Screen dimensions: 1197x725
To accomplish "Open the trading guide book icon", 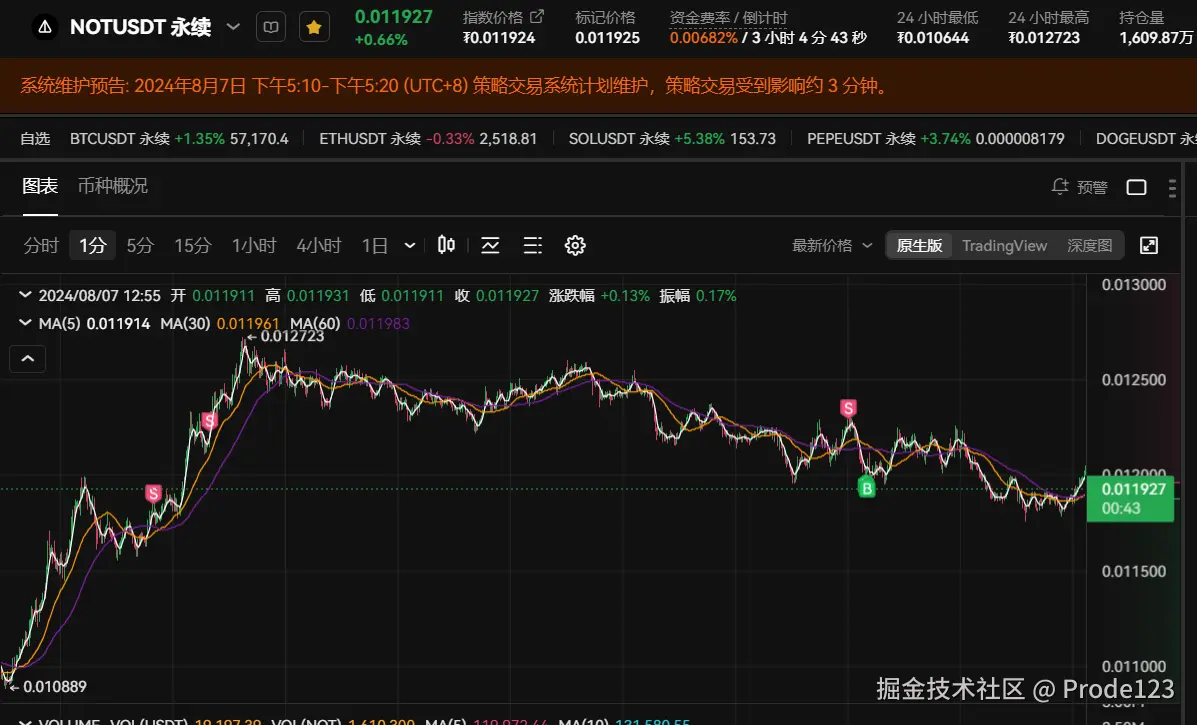I will click(271, 27).
